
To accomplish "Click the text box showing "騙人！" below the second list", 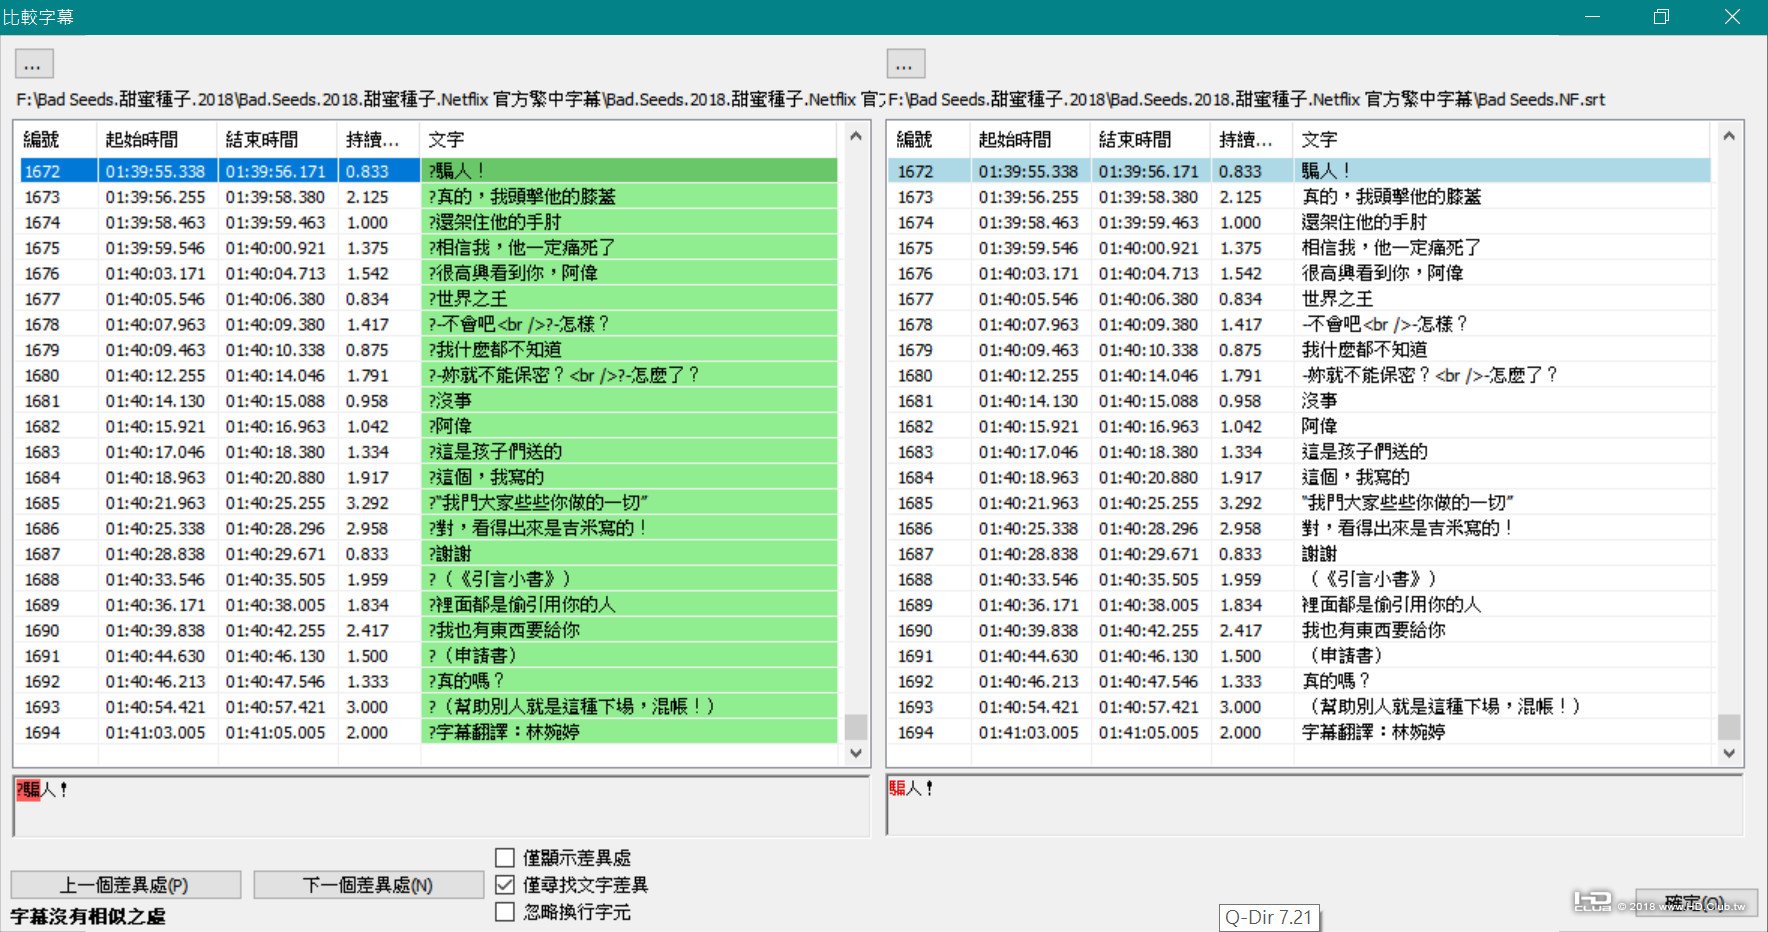I will [x=1314, y=806].
